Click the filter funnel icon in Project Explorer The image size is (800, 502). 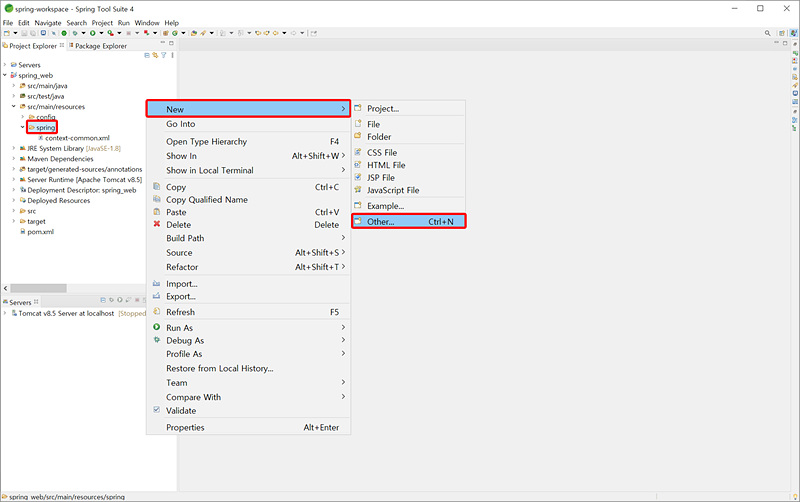coord(164,55)
